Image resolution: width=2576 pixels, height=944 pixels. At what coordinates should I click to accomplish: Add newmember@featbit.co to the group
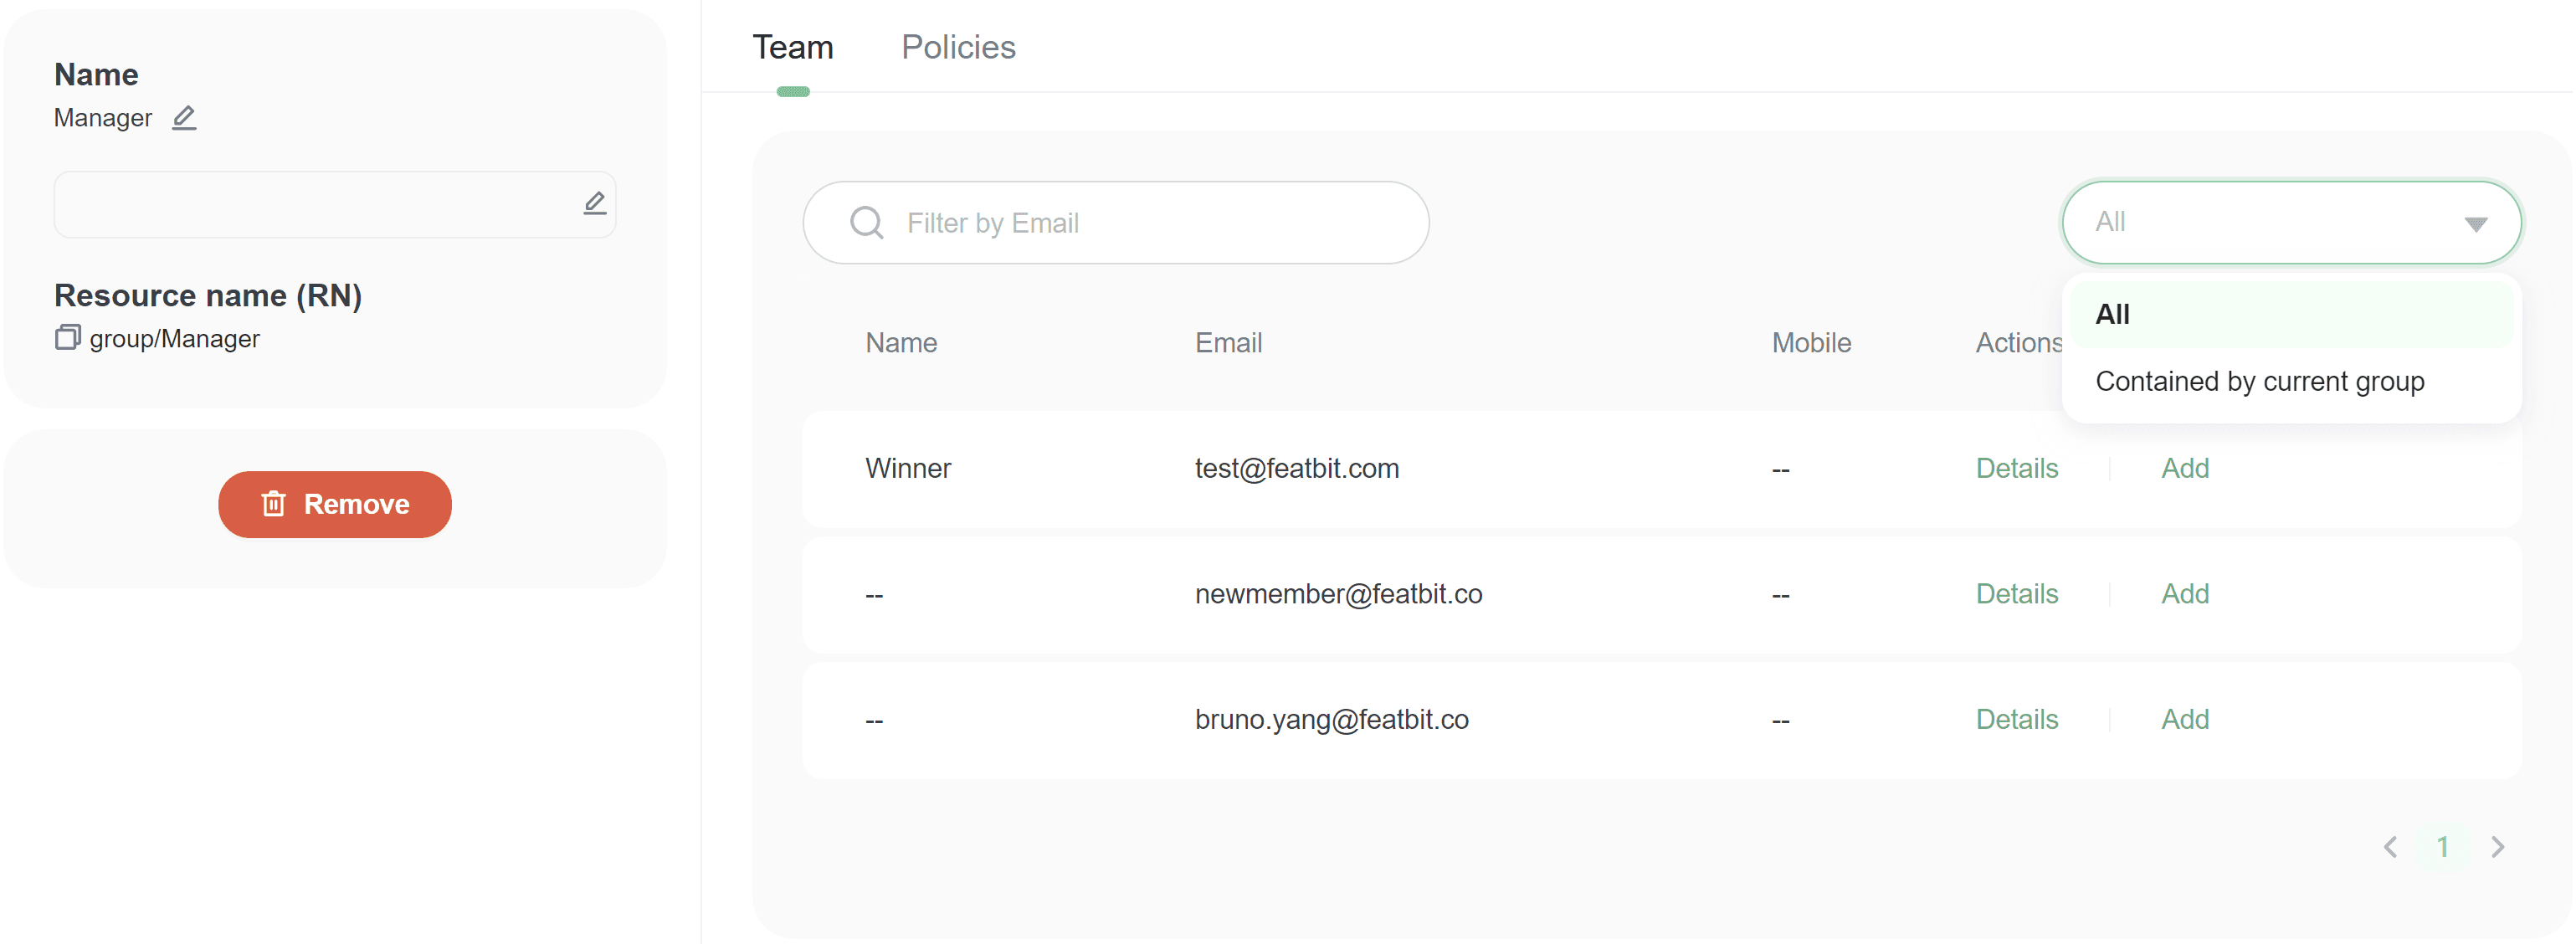[x=2184, y=594]
